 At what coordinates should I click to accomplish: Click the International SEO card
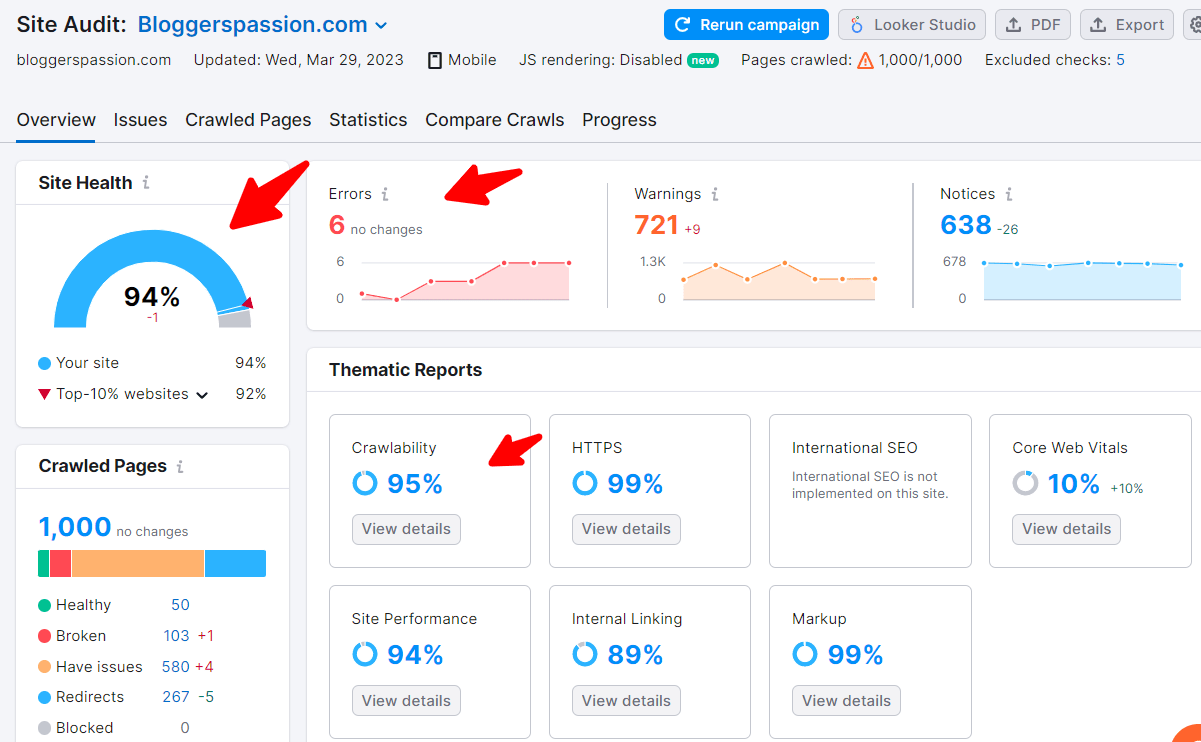coord(870,491)
